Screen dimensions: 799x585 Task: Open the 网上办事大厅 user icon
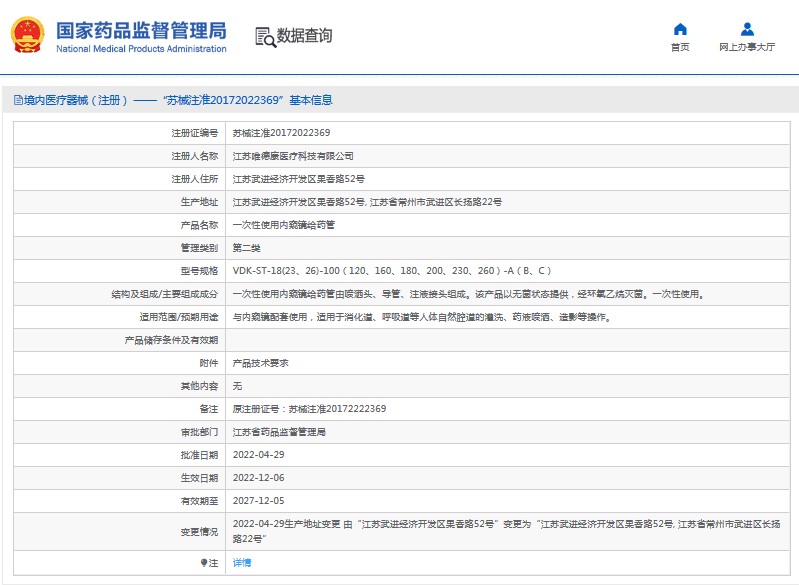click(x=747, y=29)
